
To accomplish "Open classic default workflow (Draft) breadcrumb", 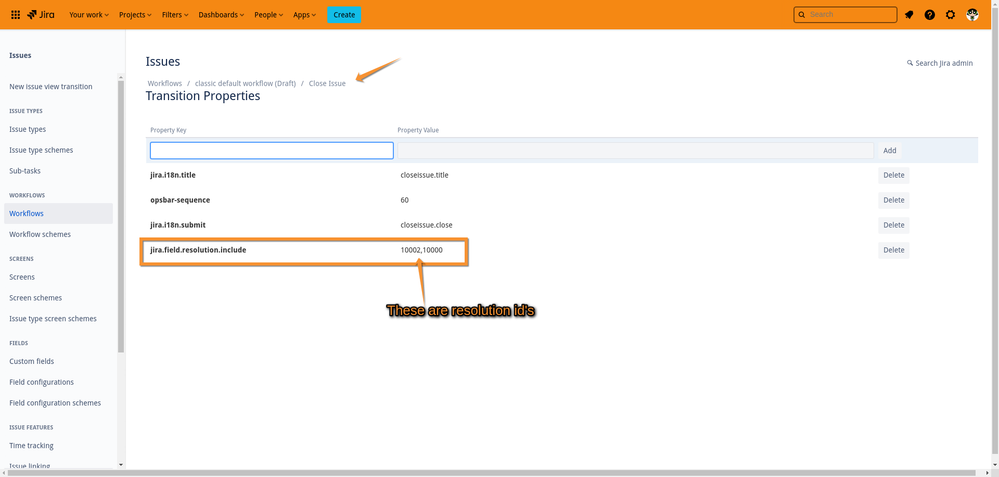I will (245, 83).
